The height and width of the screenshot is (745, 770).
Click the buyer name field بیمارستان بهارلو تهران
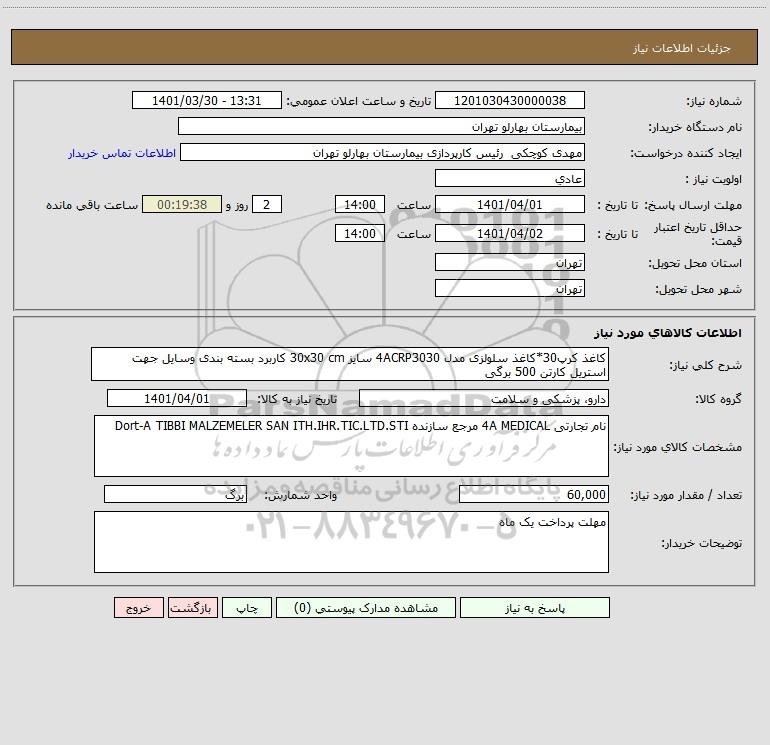tap(381, 127)
